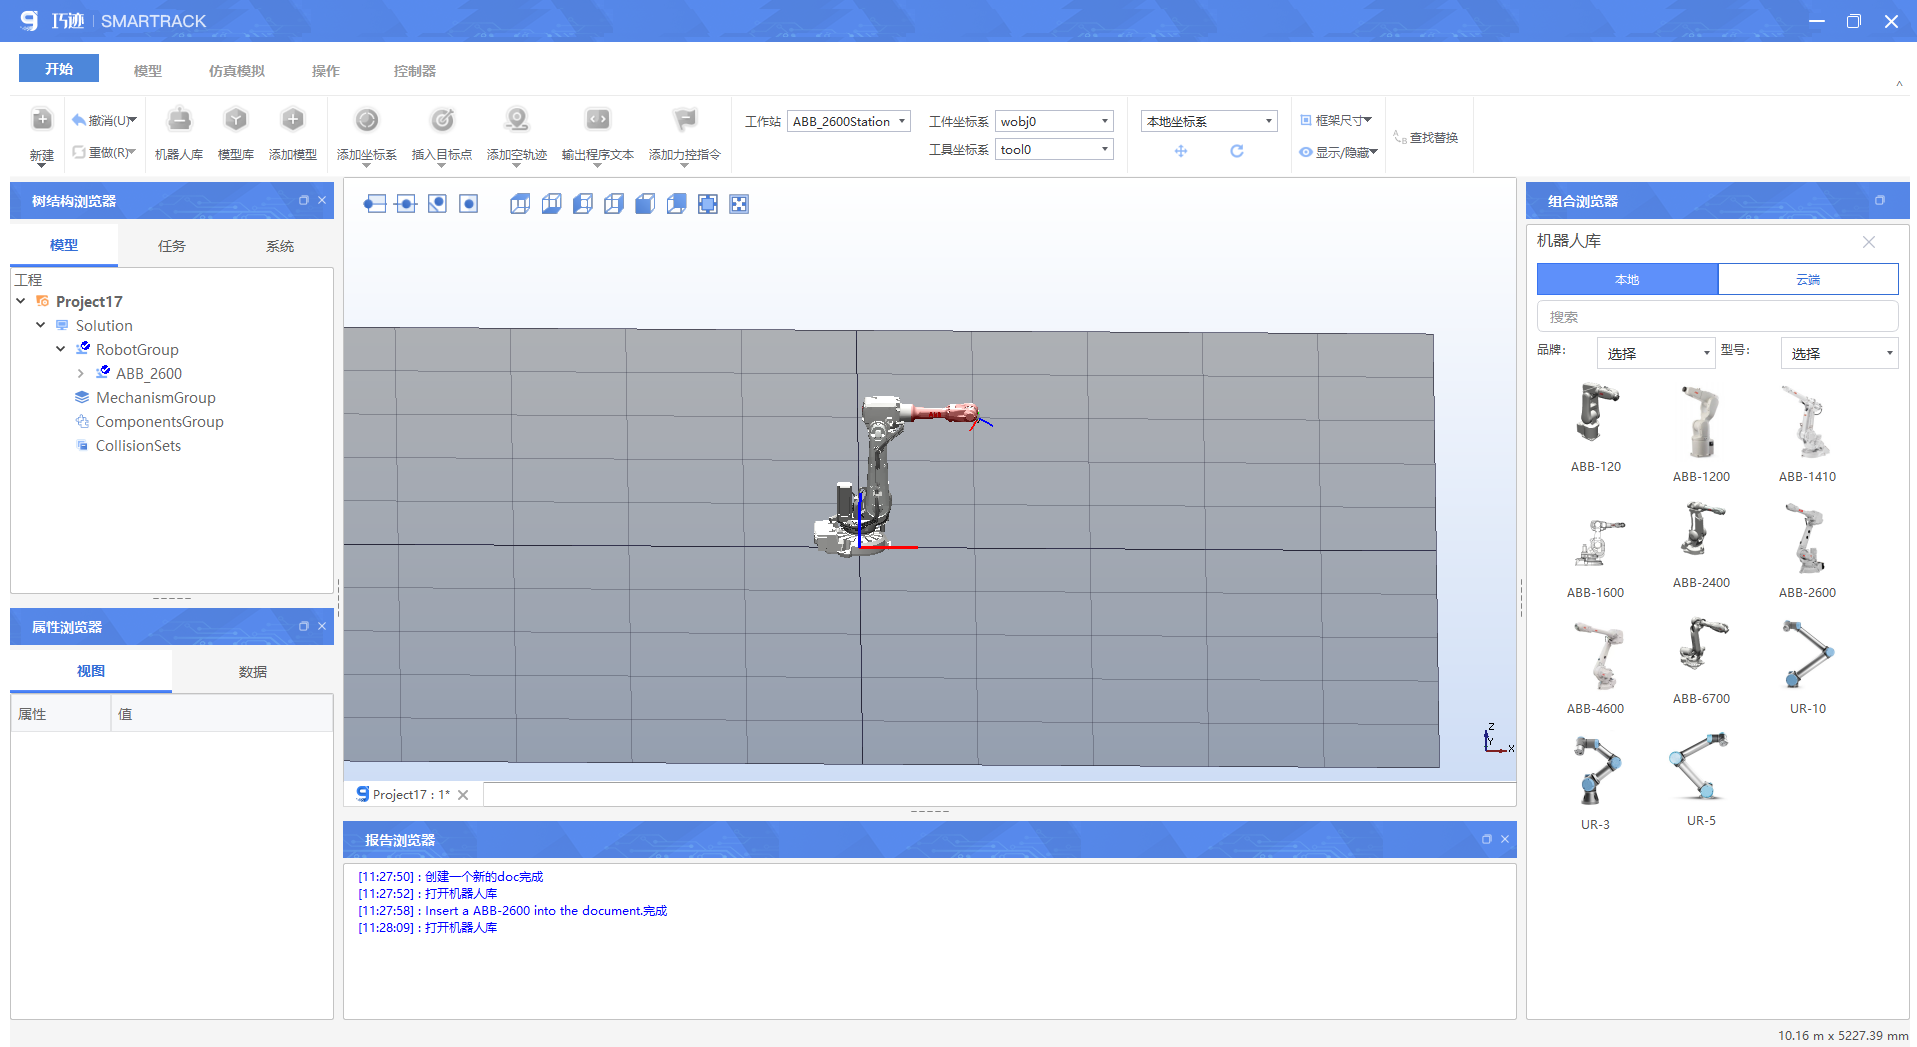Collapse the RobotGroup tree node

pyautogui.click(x=61, y=349)
